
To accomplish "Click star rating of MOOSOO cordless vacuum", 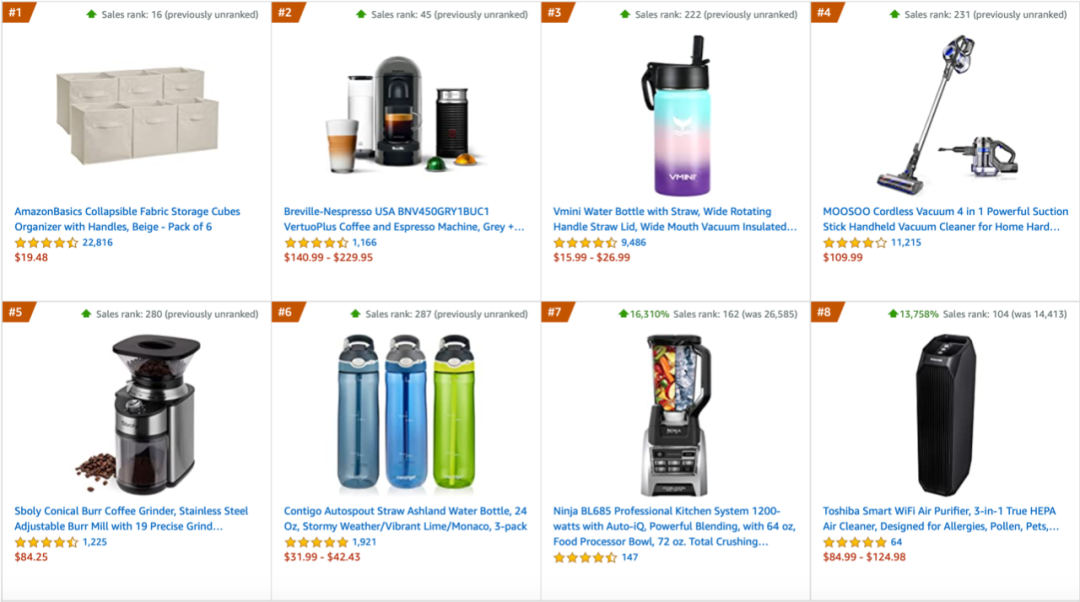I will (854, 243).
